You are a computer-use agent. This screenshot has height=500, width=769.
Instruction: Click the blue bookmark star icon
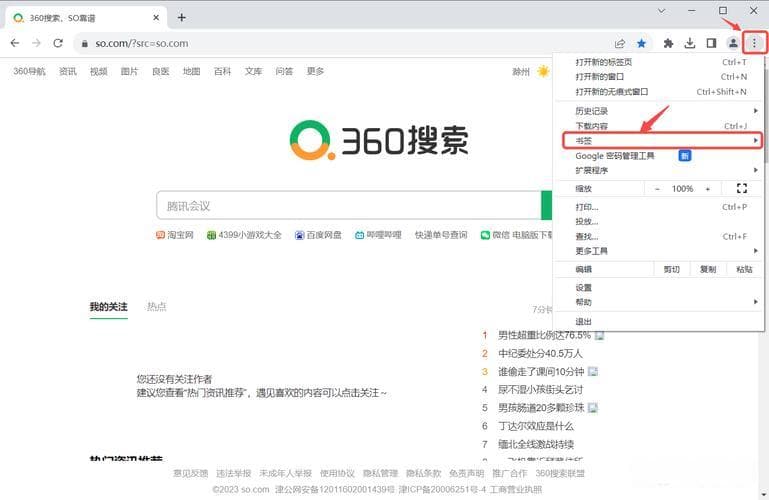click(x=641, y=44)
